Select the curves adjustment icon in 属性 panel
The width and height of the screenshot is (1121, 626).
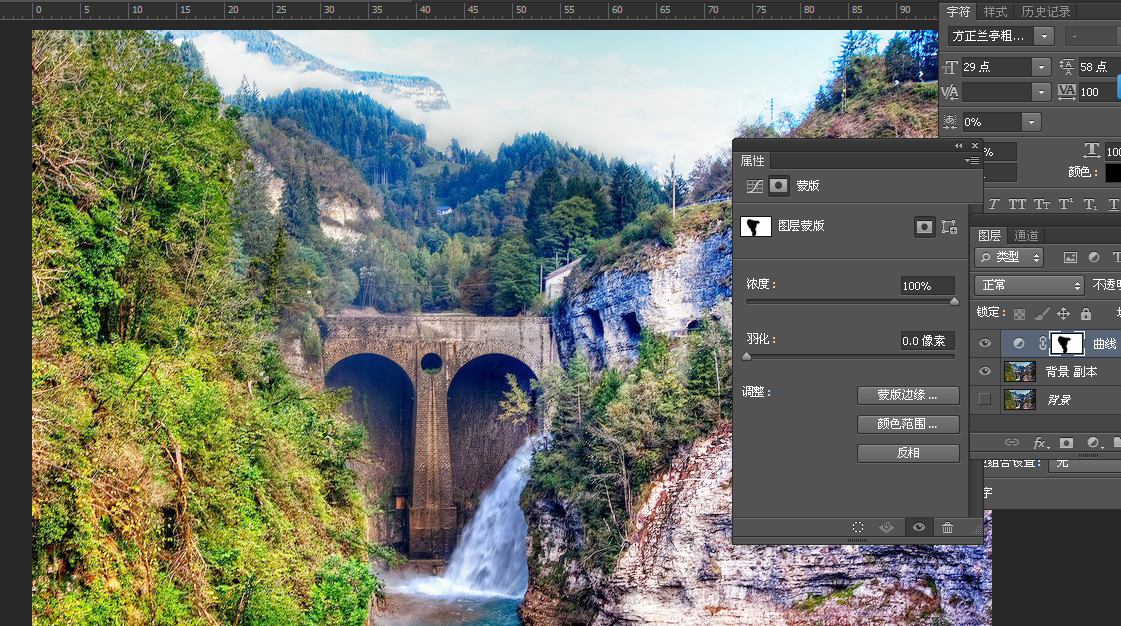755,187
